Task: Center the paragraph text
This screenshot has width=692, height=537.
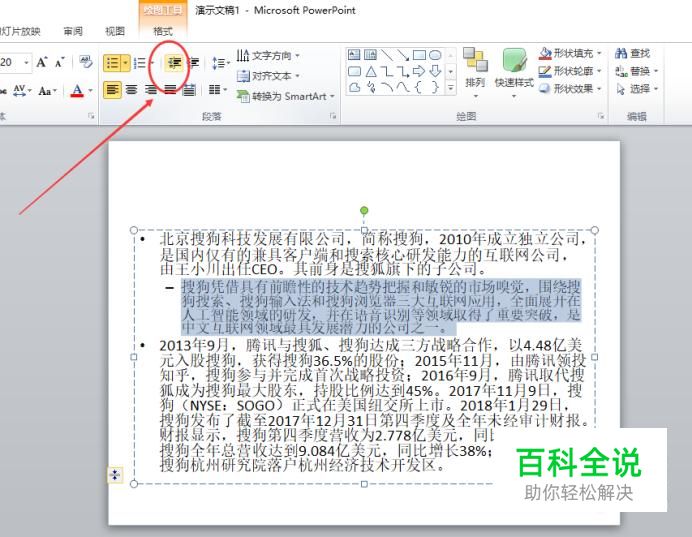Action: coord(132,90)
